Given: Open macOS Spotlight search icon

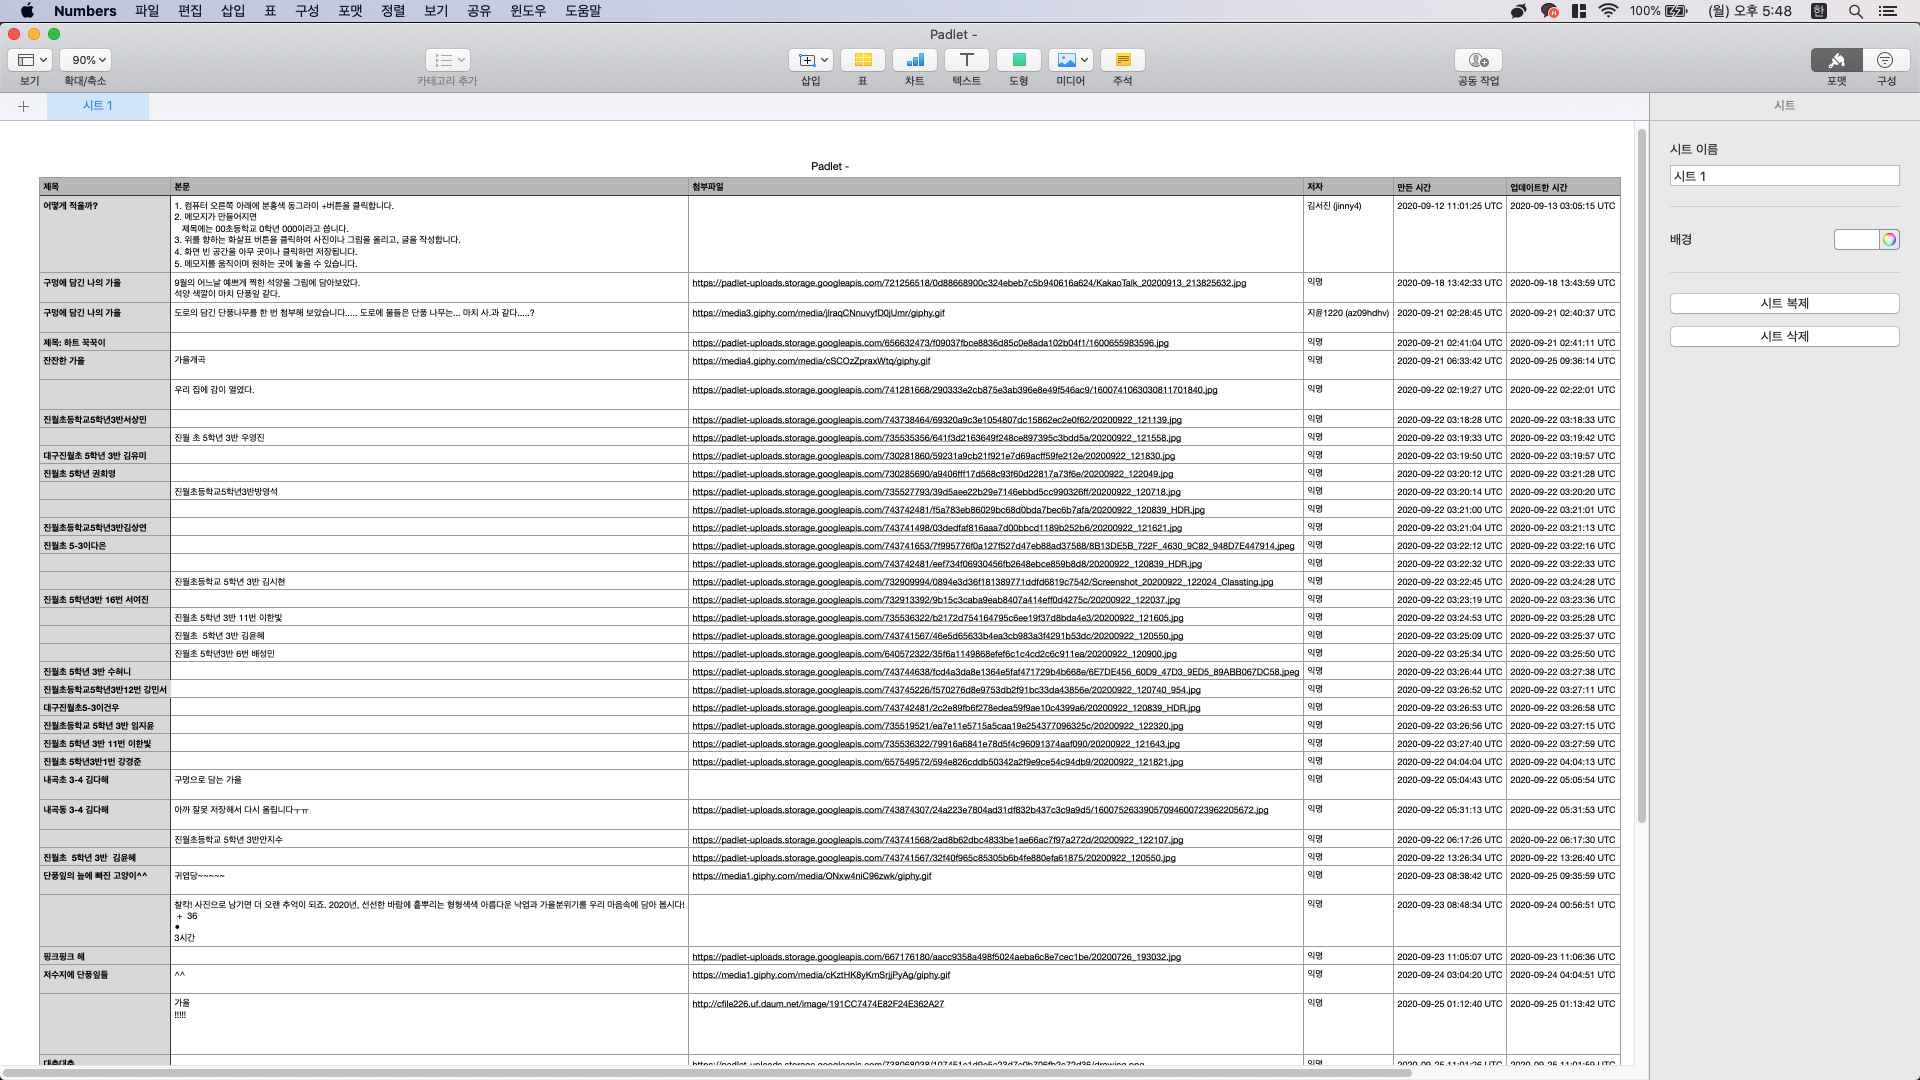Looking at the screenshot, I should 1855,11.
